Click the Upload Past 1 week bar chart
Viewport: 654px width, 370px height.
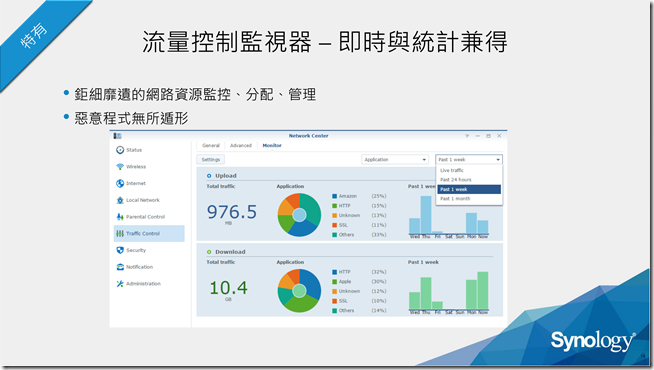pos(448,216)
